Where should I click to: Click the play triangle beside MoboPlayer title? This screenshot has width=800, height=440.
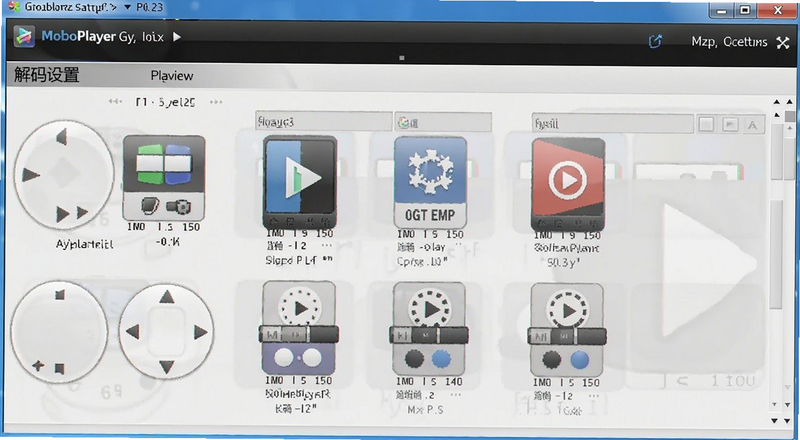pos(177,37)
